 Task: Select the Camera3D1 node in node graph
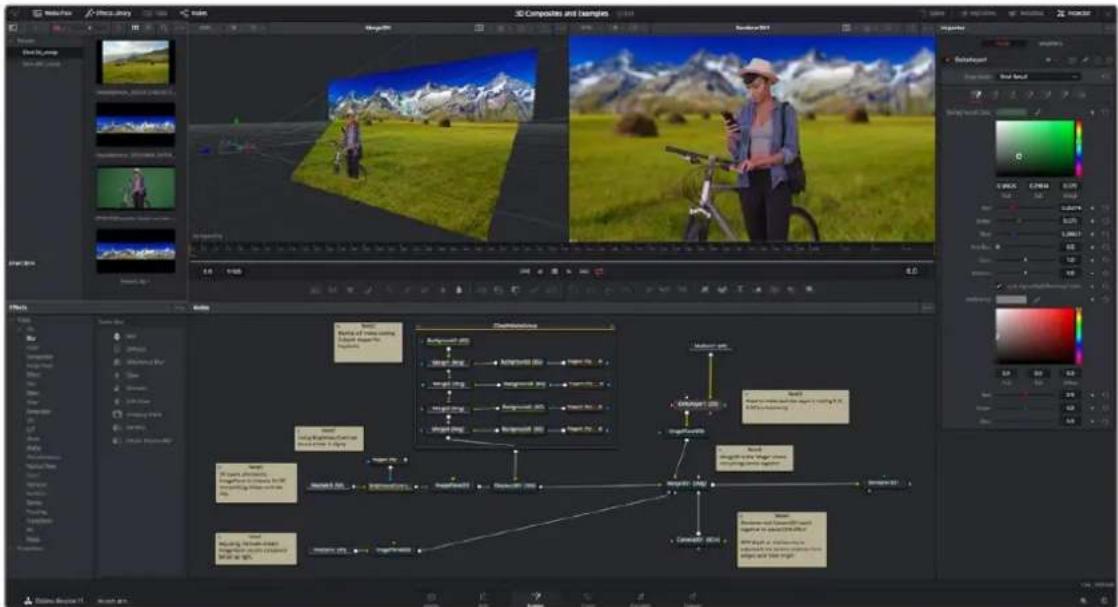(697, 540)
